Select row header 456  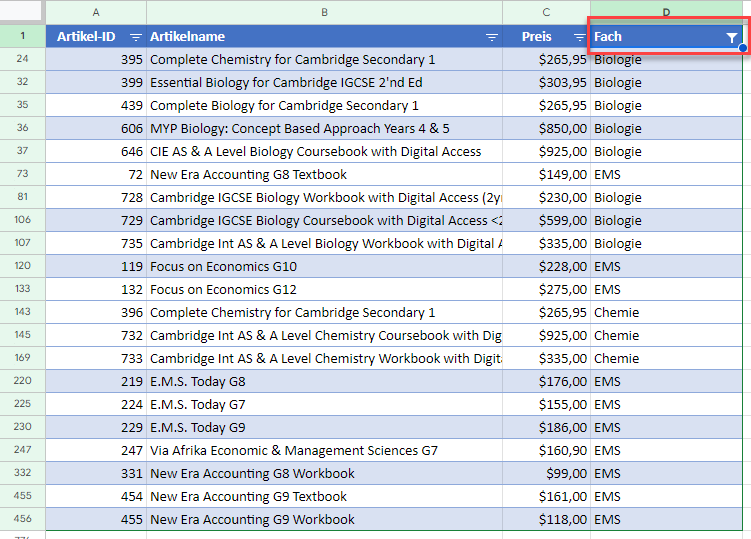(23, 519)
